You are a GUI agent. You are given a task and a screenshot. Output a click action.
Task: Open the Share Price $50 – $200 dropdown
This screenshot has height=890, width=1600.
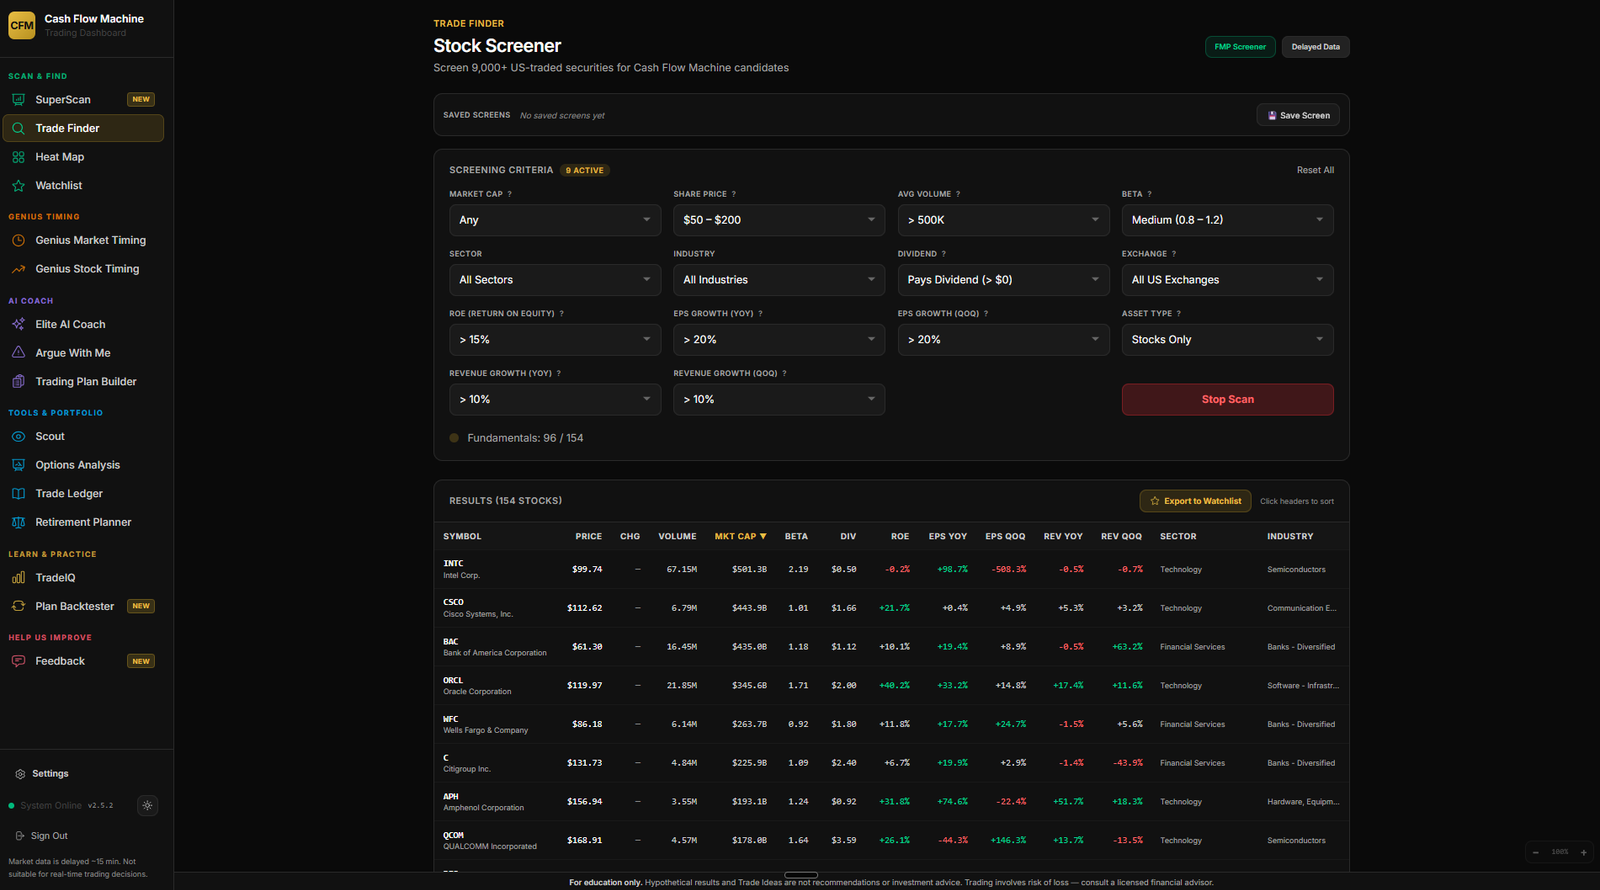[779, 220]
